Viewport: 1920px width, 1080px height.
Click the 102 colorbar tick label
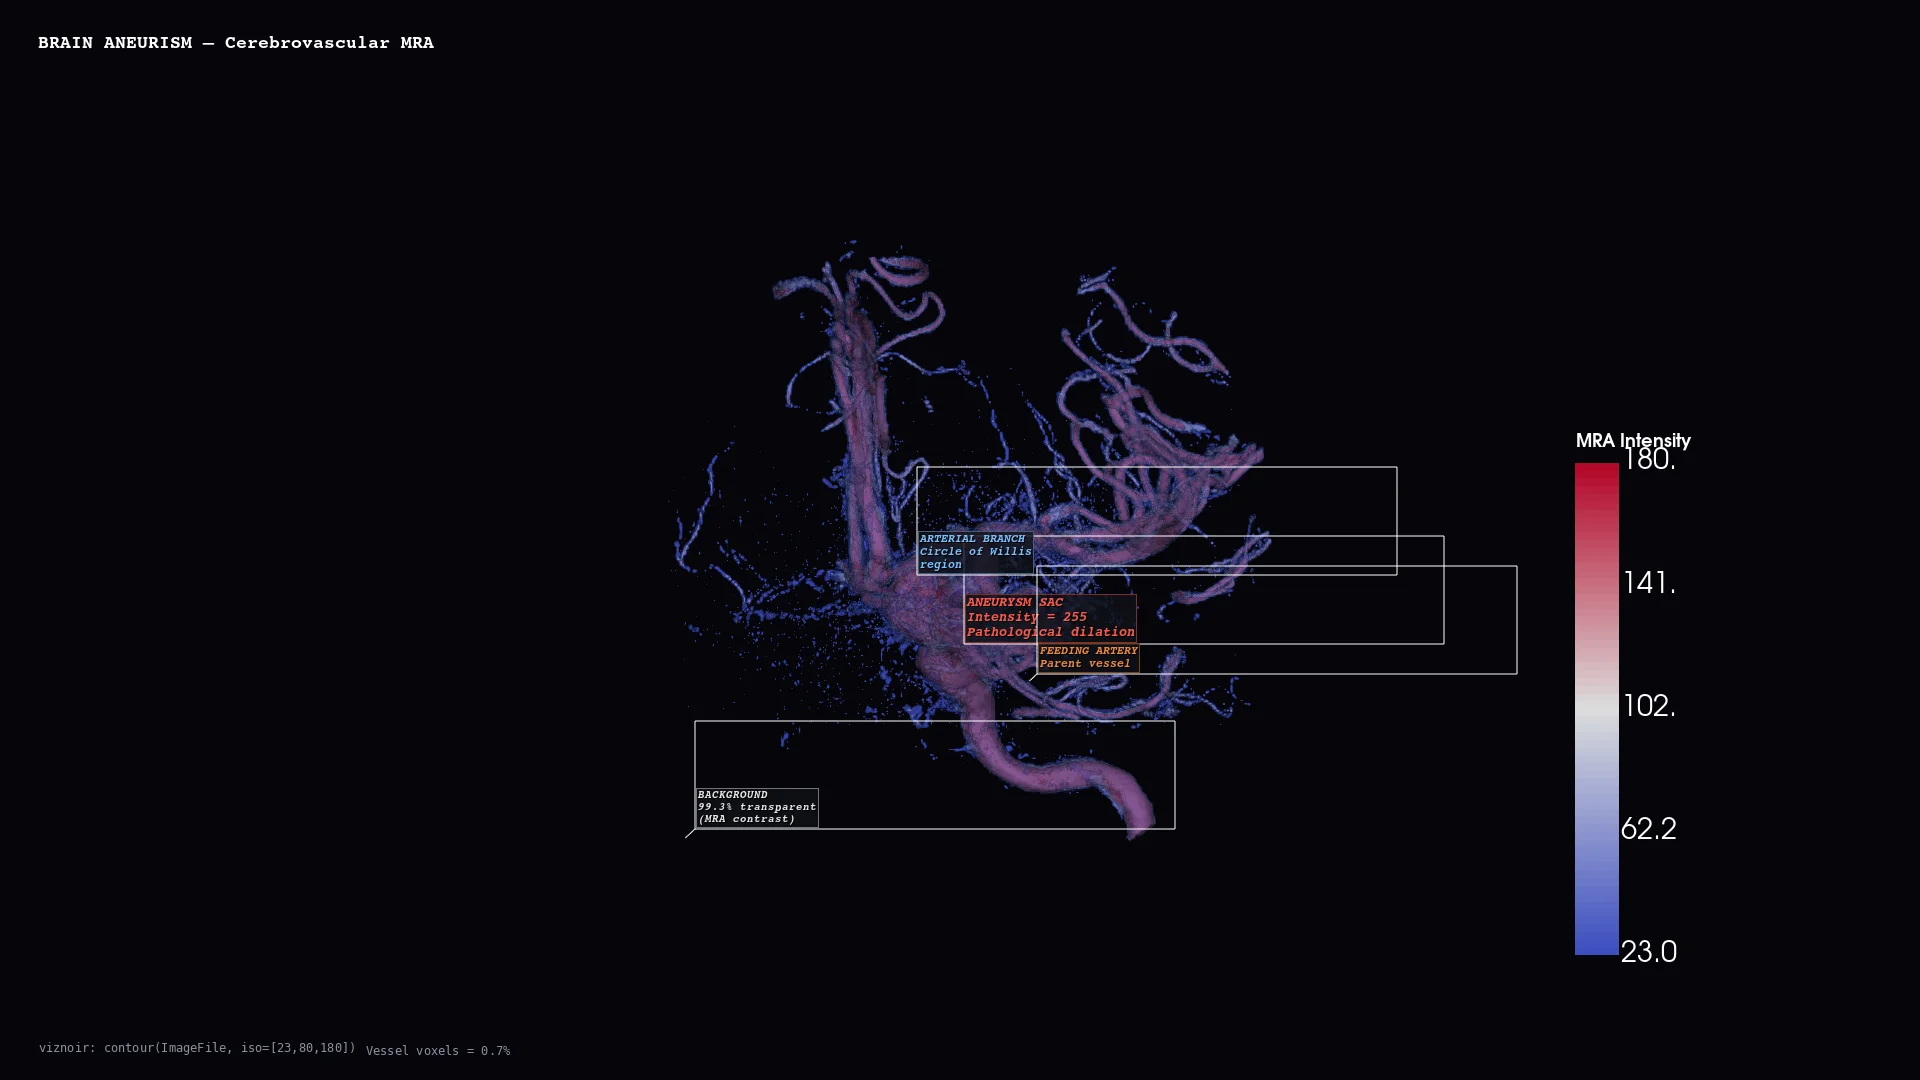click(x=1648, y=706)
